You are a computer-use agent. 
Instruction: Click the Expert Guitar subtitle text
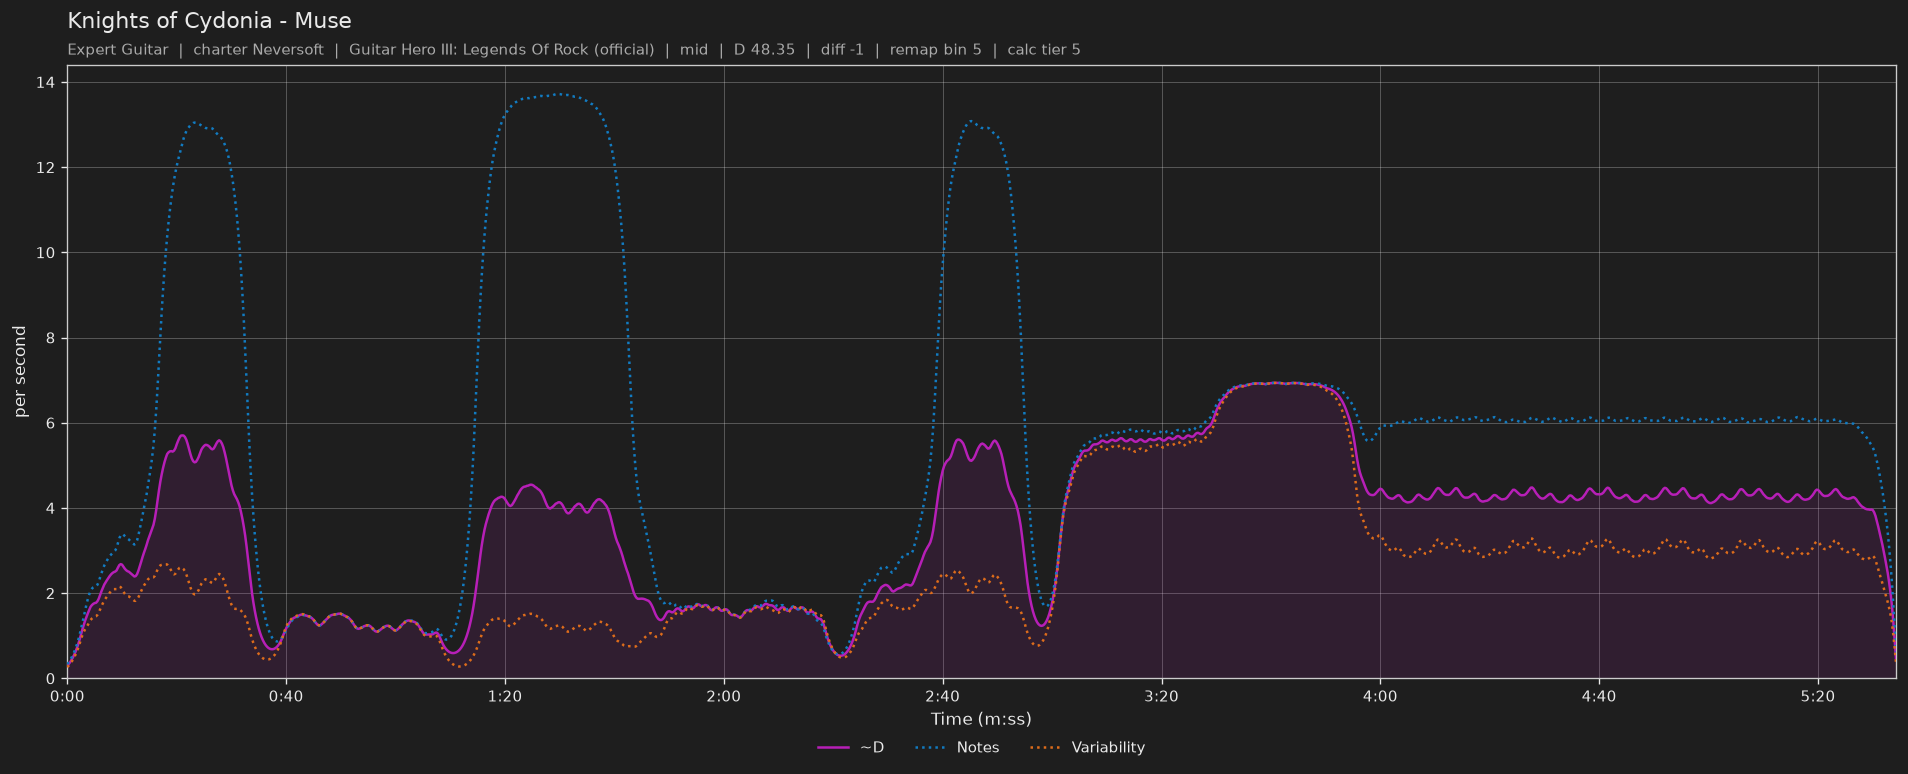118,50
